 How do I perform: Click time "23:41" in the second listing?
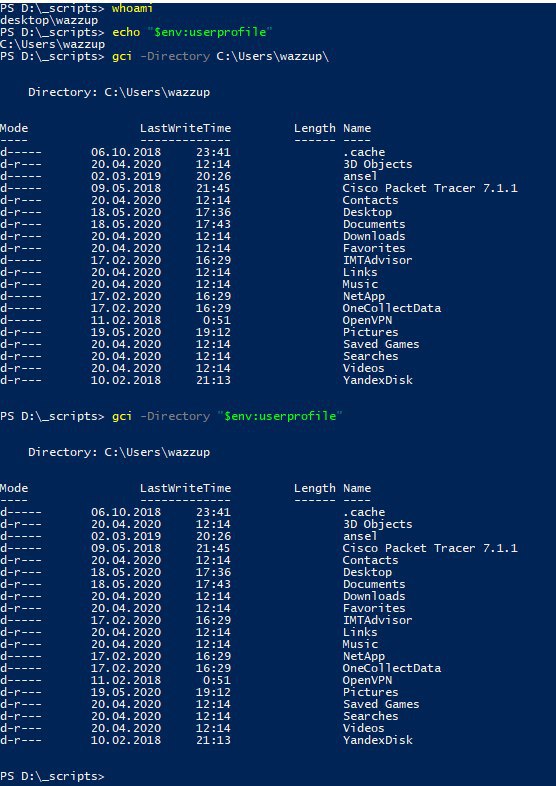pyautogui.click(x=214, y=512)
